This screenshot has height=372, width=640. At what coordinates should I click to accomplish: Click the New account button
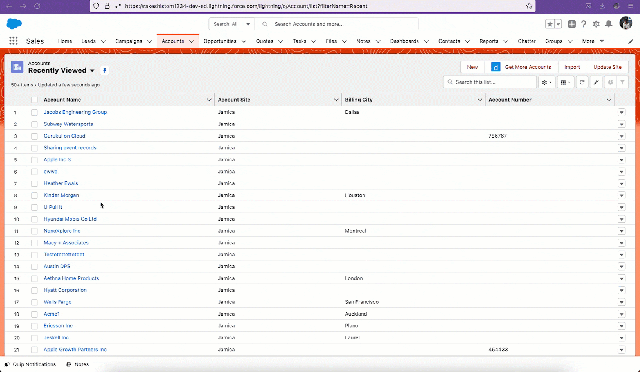click(472, 67)
